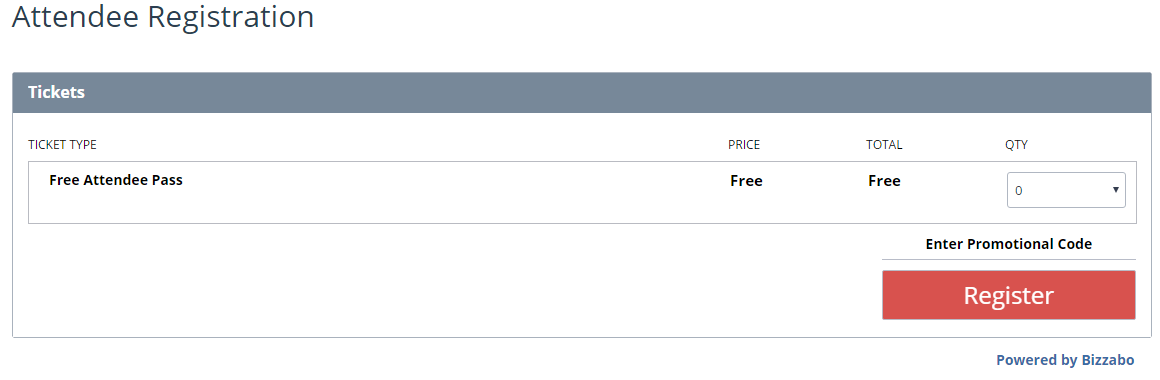Click the Free value under TOTAL
Screen dimensions: 1160x380
[x=884, y=181]
